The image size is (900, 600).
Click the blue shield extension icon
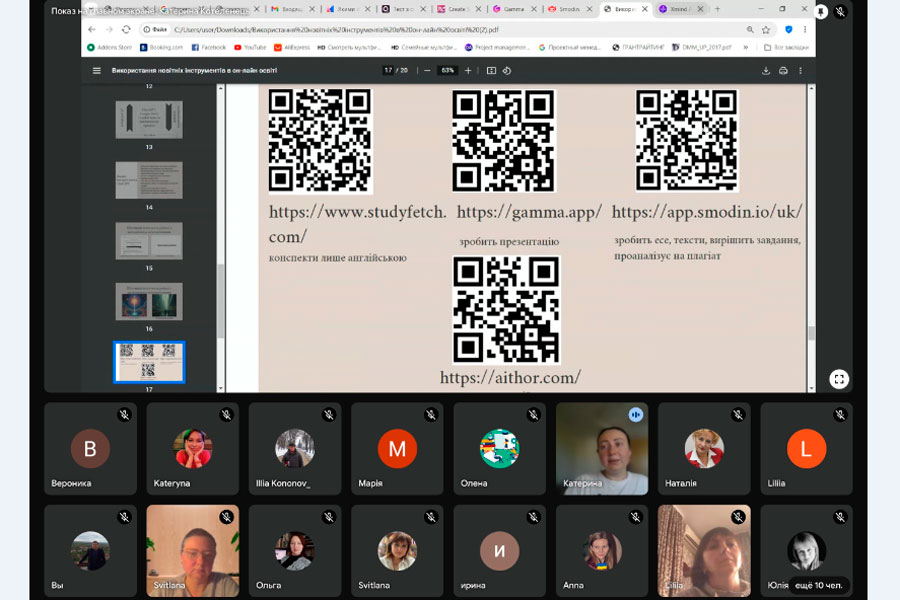pyautogui.click(x=789, y=29)
